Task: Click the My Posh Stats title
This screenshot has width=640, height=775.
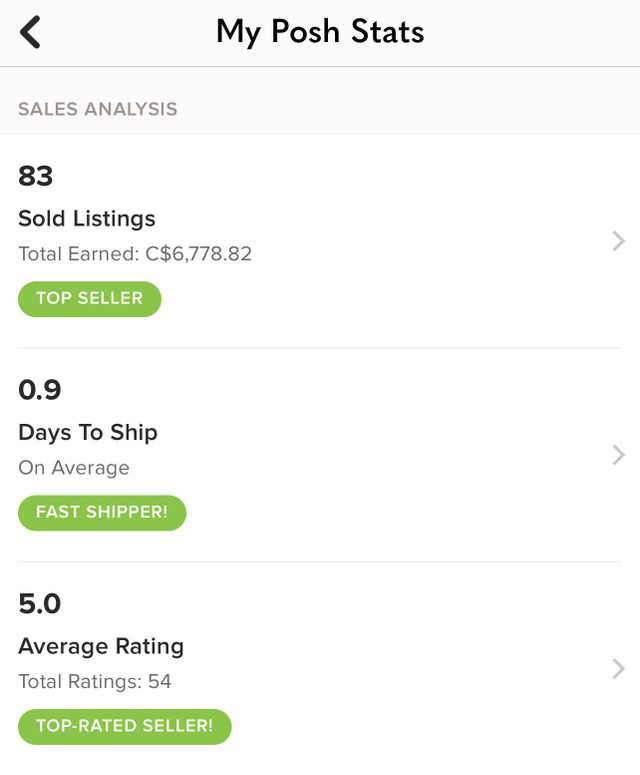Action: click(x=320, y=32)
